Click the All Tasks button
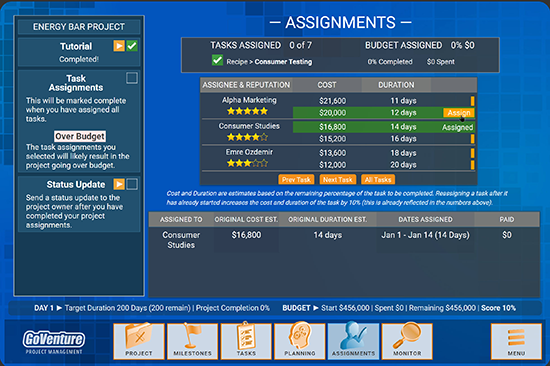 (378, 180)
